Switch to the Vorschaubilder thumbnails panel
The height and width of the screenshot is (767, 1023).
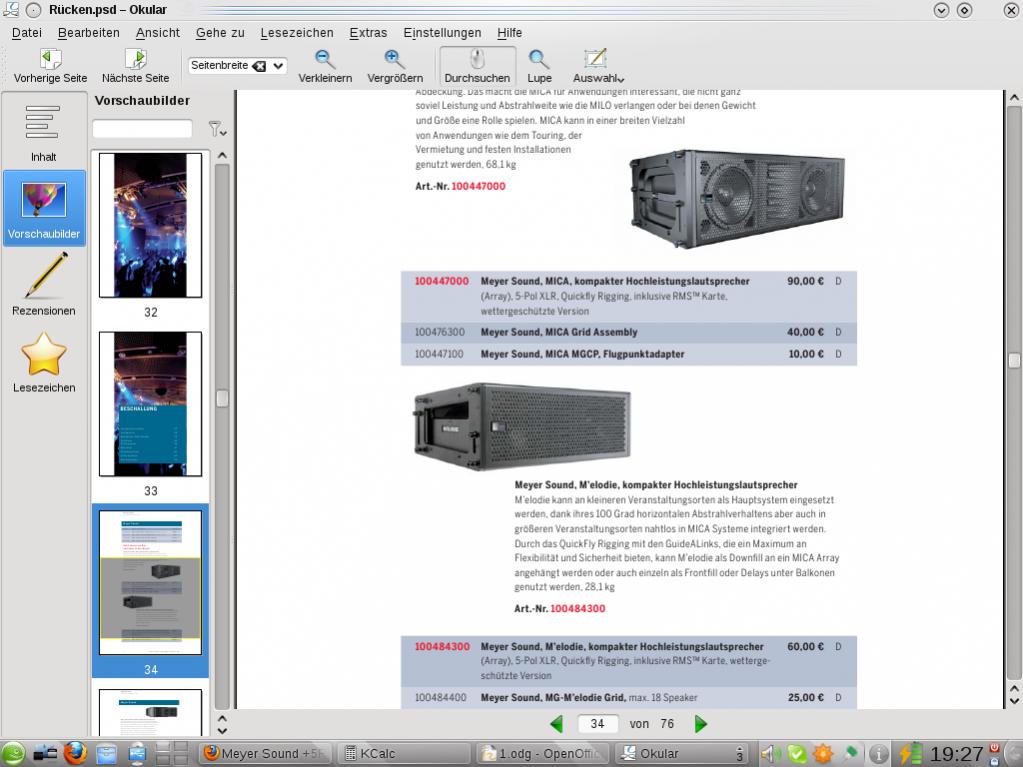point(44,207)
